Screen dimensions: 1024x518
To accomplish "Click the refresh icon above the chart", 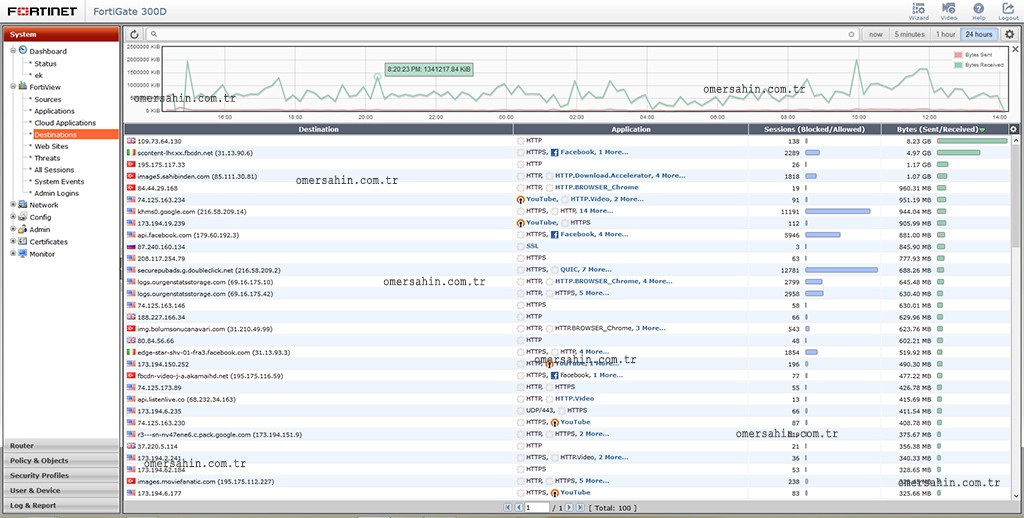I will pyautogui.click(x=135, y=34).
